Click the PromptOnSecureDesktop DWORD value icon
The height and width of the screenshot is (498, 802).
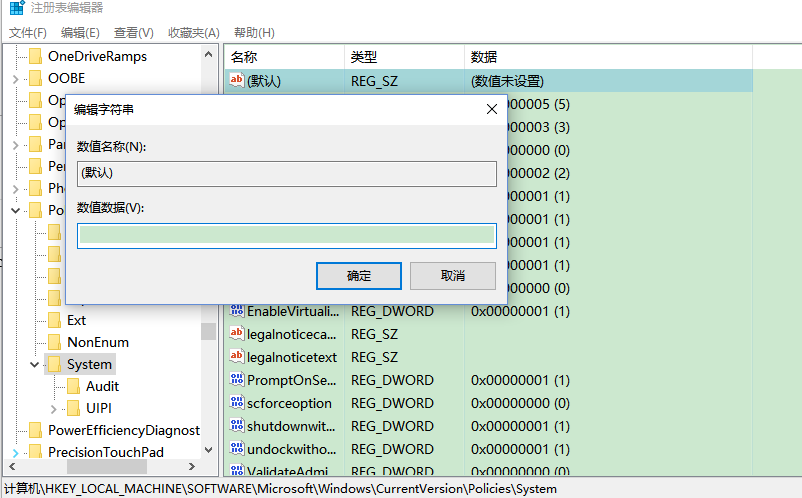coord(237,380)
